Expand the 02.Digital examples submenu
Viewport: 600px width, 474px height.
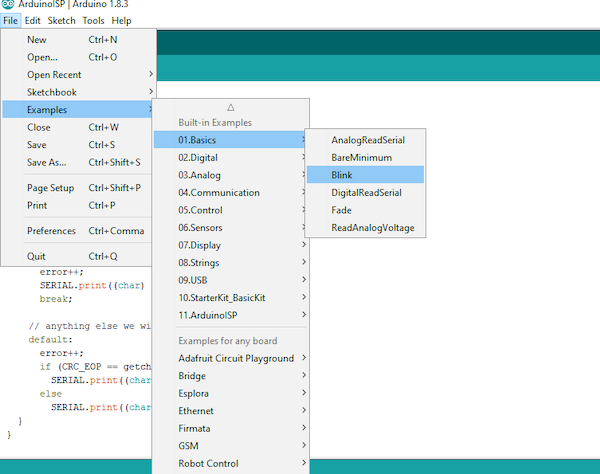tap(198, 158)
